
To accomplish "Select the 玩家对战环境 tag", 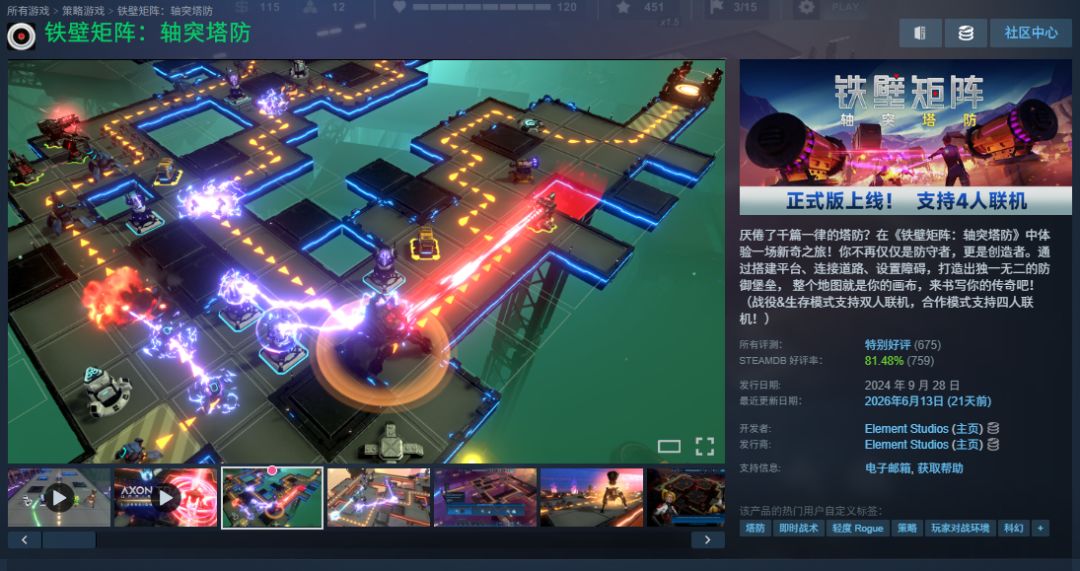I will coord(960,528).
